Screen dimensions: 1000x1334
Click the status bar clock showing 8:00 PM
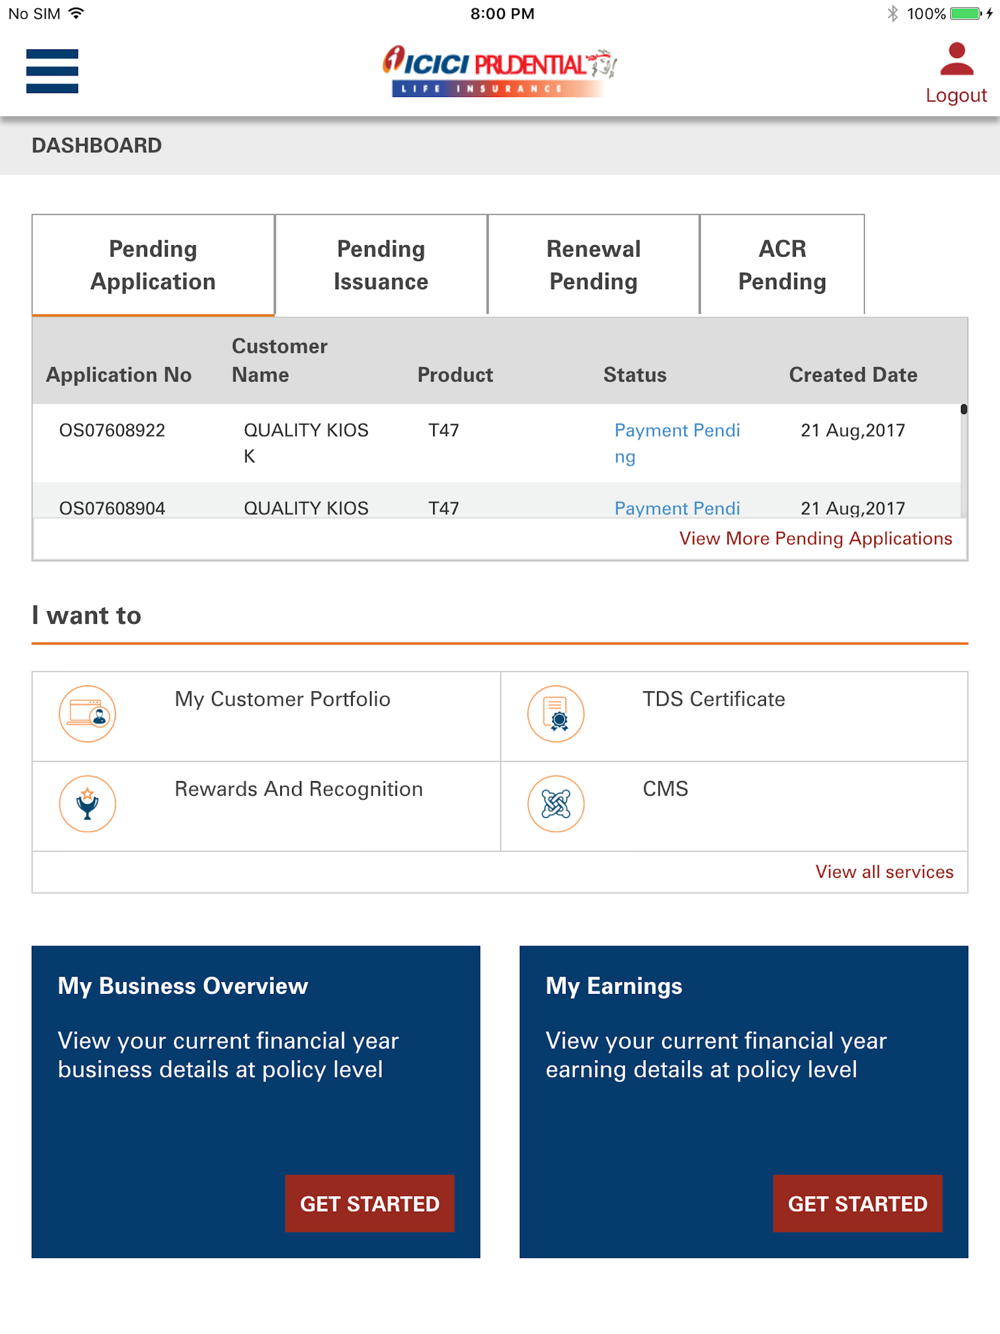(x=502, y=14)
